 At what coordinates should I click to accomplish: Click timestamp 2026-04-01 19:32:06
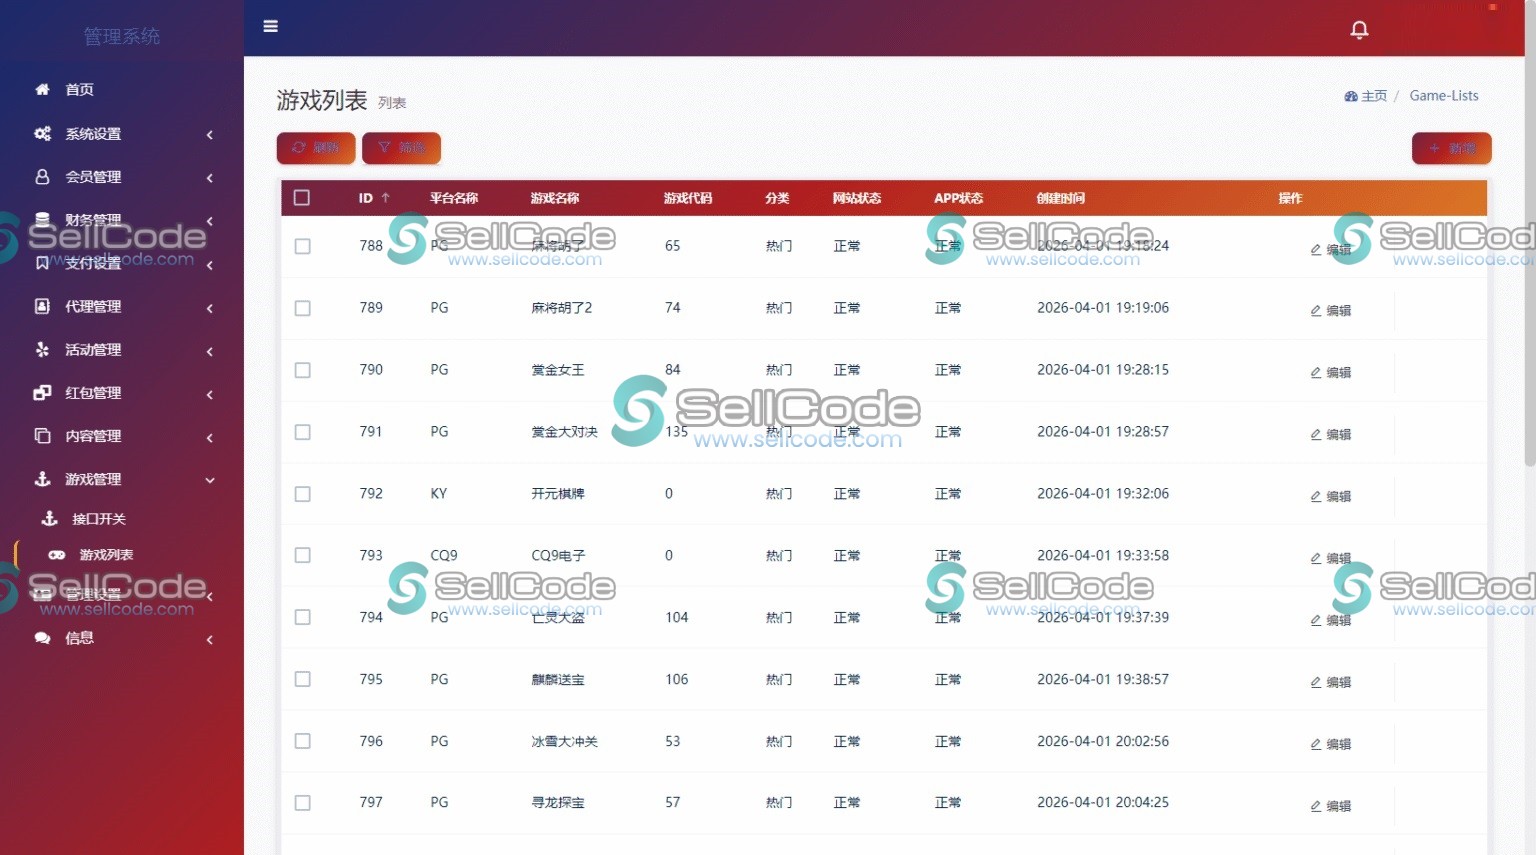coord(1103,493)
